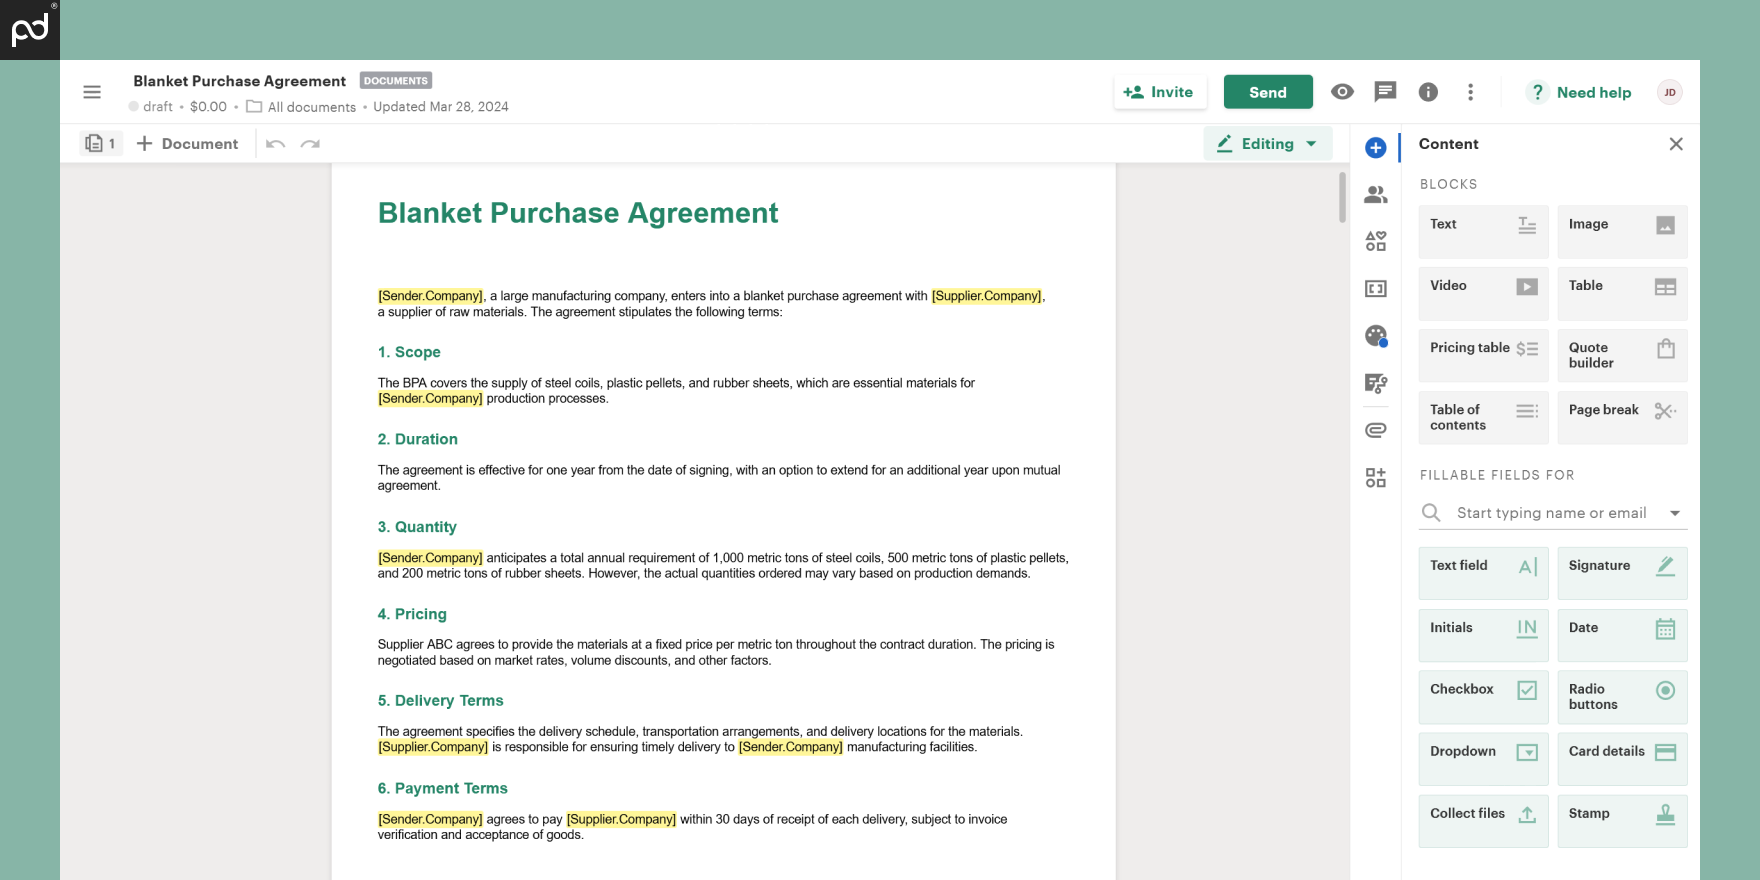
Task: Open the hamburger main menu
Action: coord(92,92)
